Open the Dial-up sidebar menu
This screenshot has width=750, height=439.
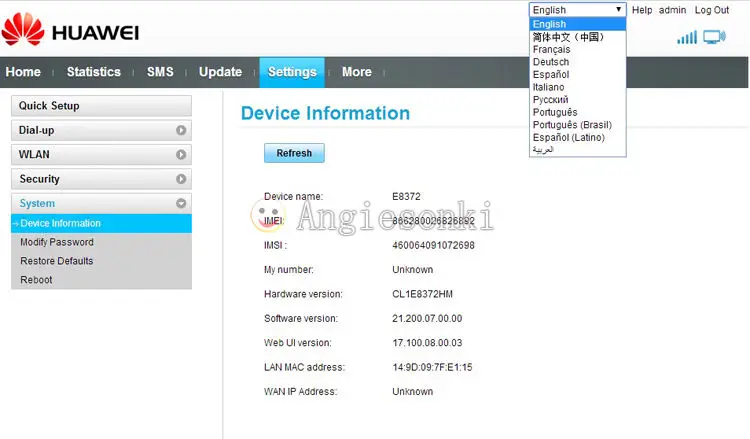point(101,130)
